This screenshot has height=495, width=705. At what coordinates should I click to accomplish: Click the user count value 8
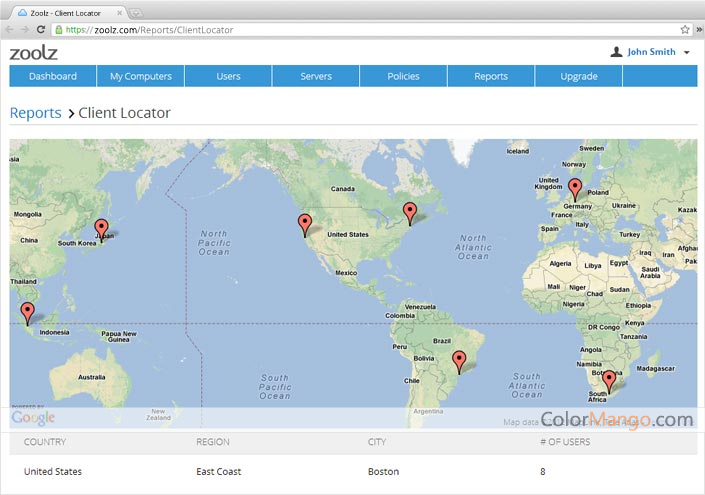[543, 471]
